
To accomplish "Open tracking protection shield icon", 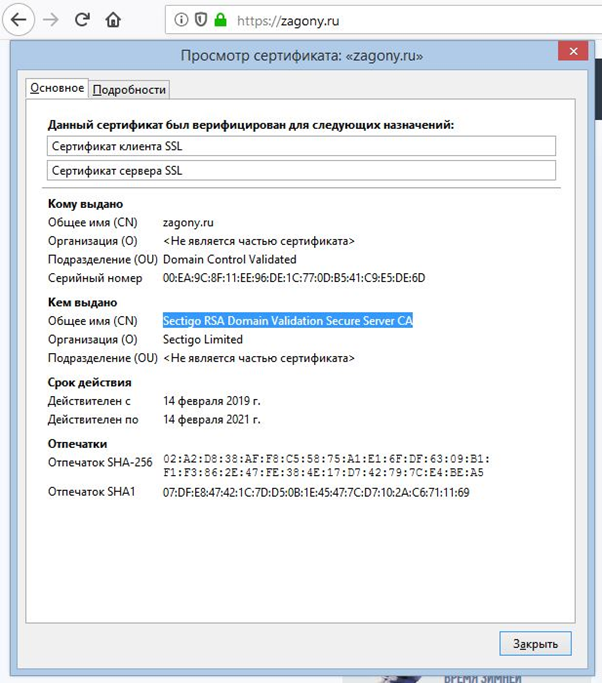I will 200,20.
